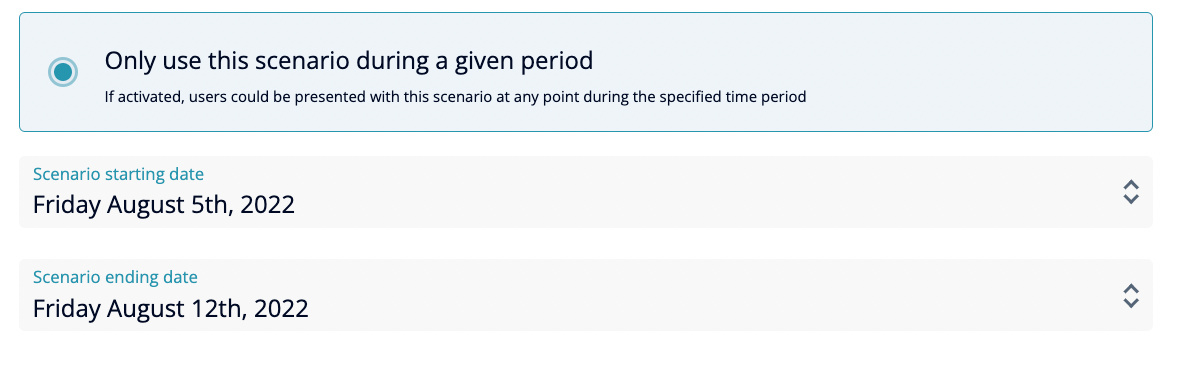Click the down chevron on the ending date field
The height and width of the screenshot is (380, 1186).
tap(1131, 302)
